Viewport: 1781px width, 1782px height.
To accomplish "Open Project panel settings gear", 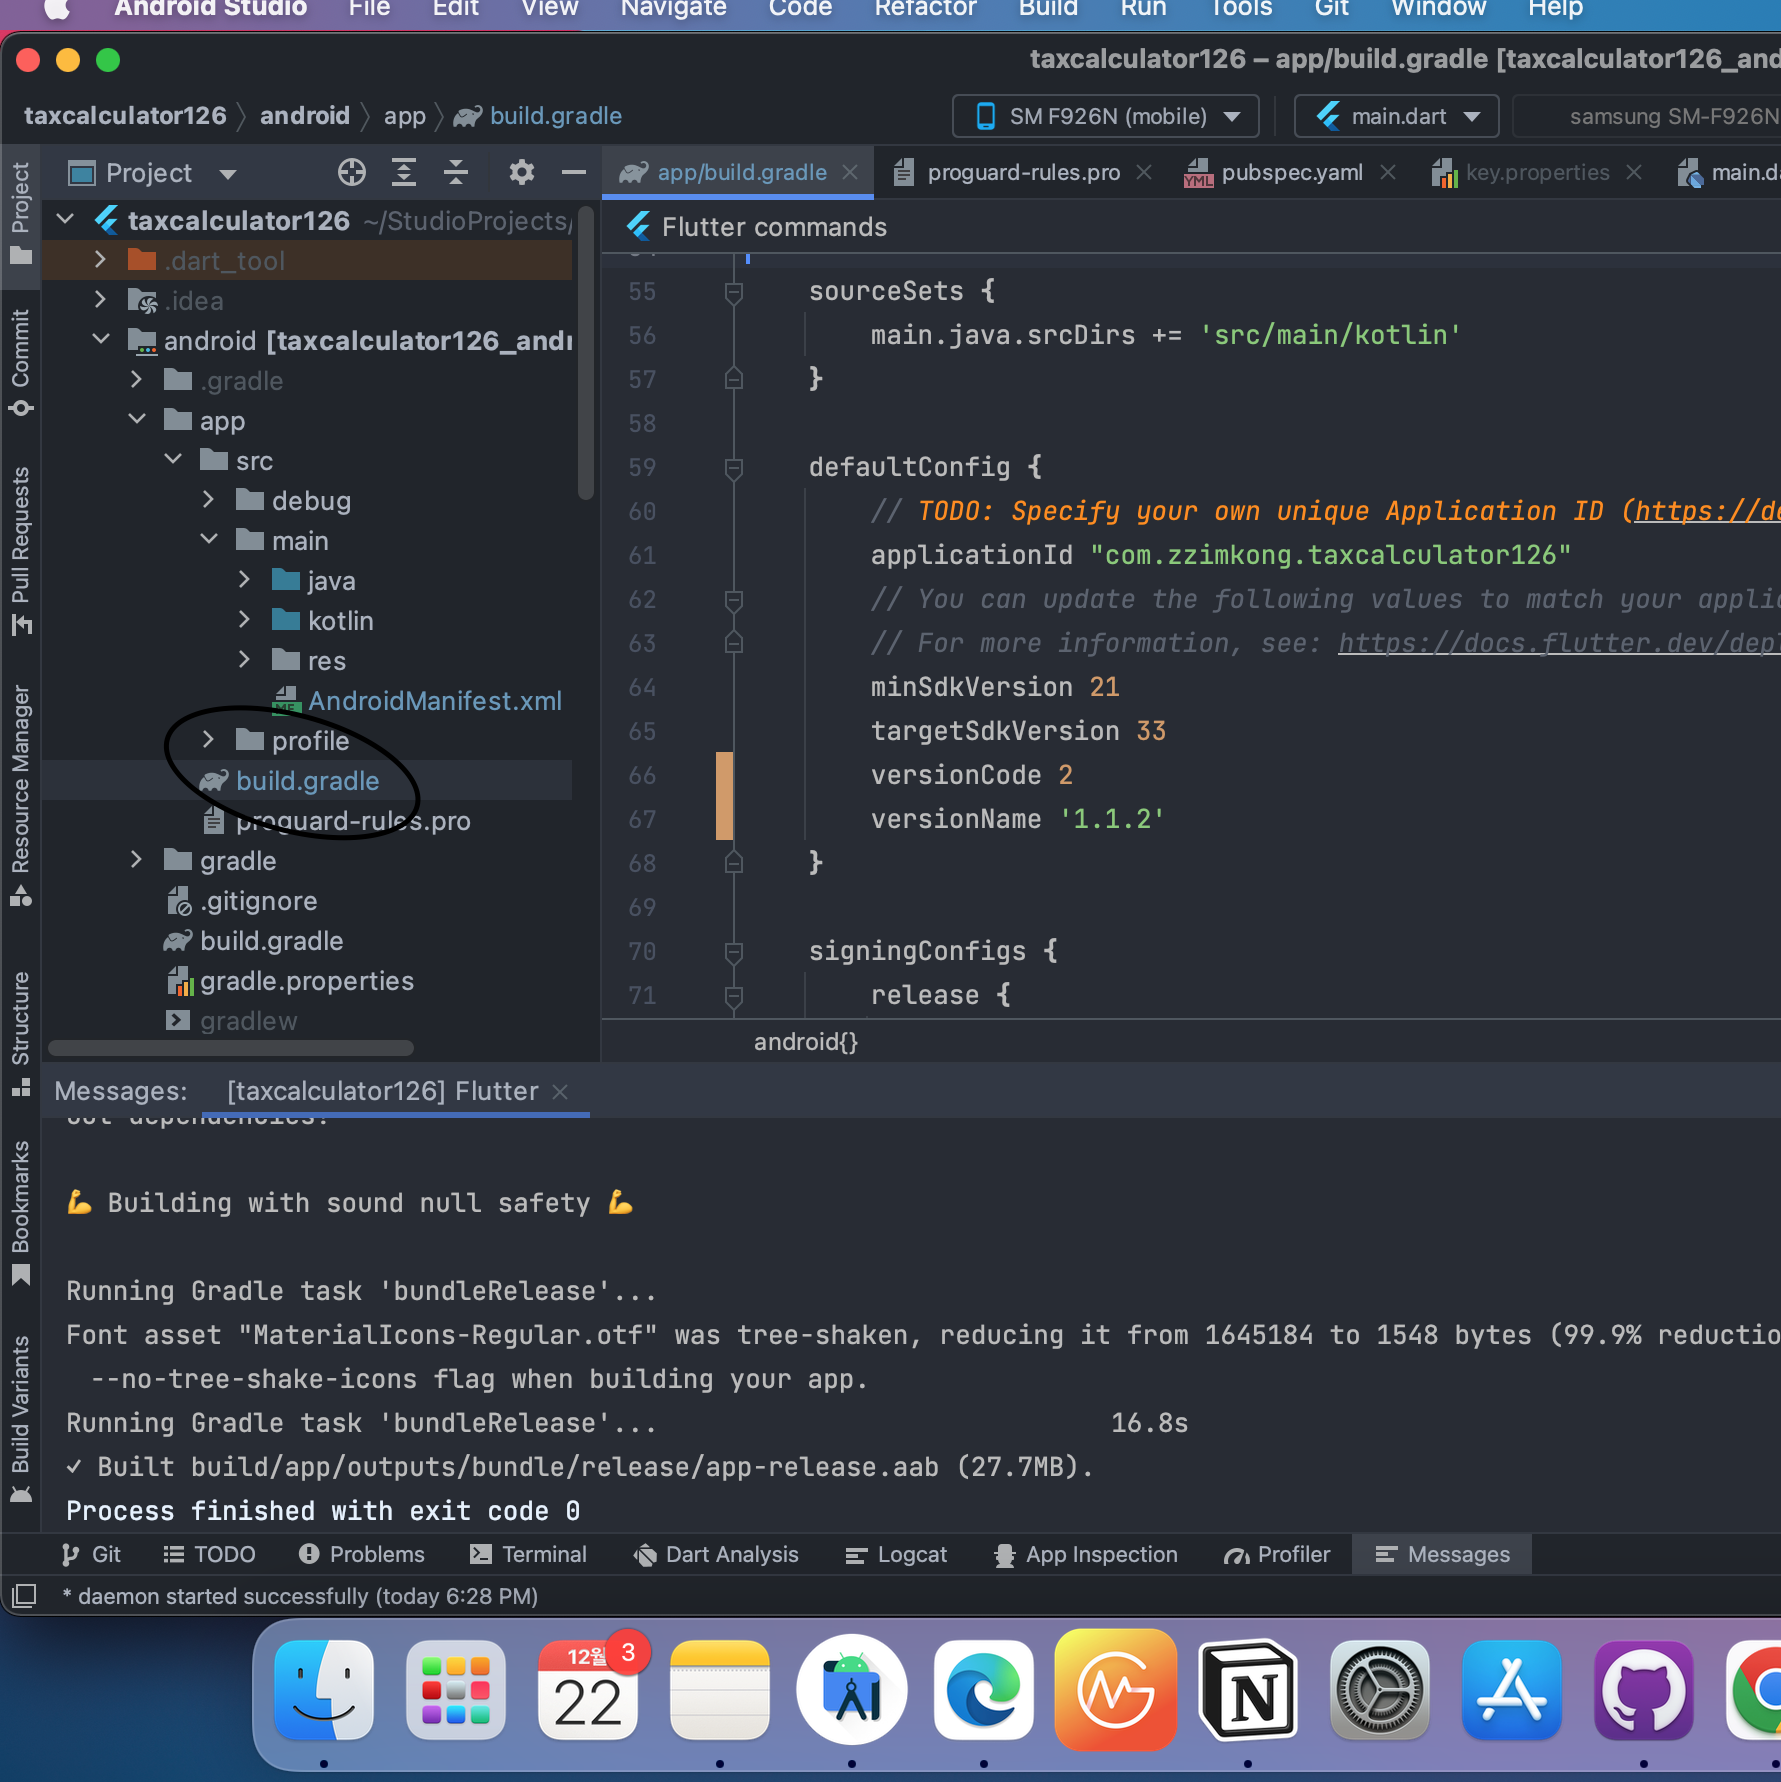I will tap(521, 173).
